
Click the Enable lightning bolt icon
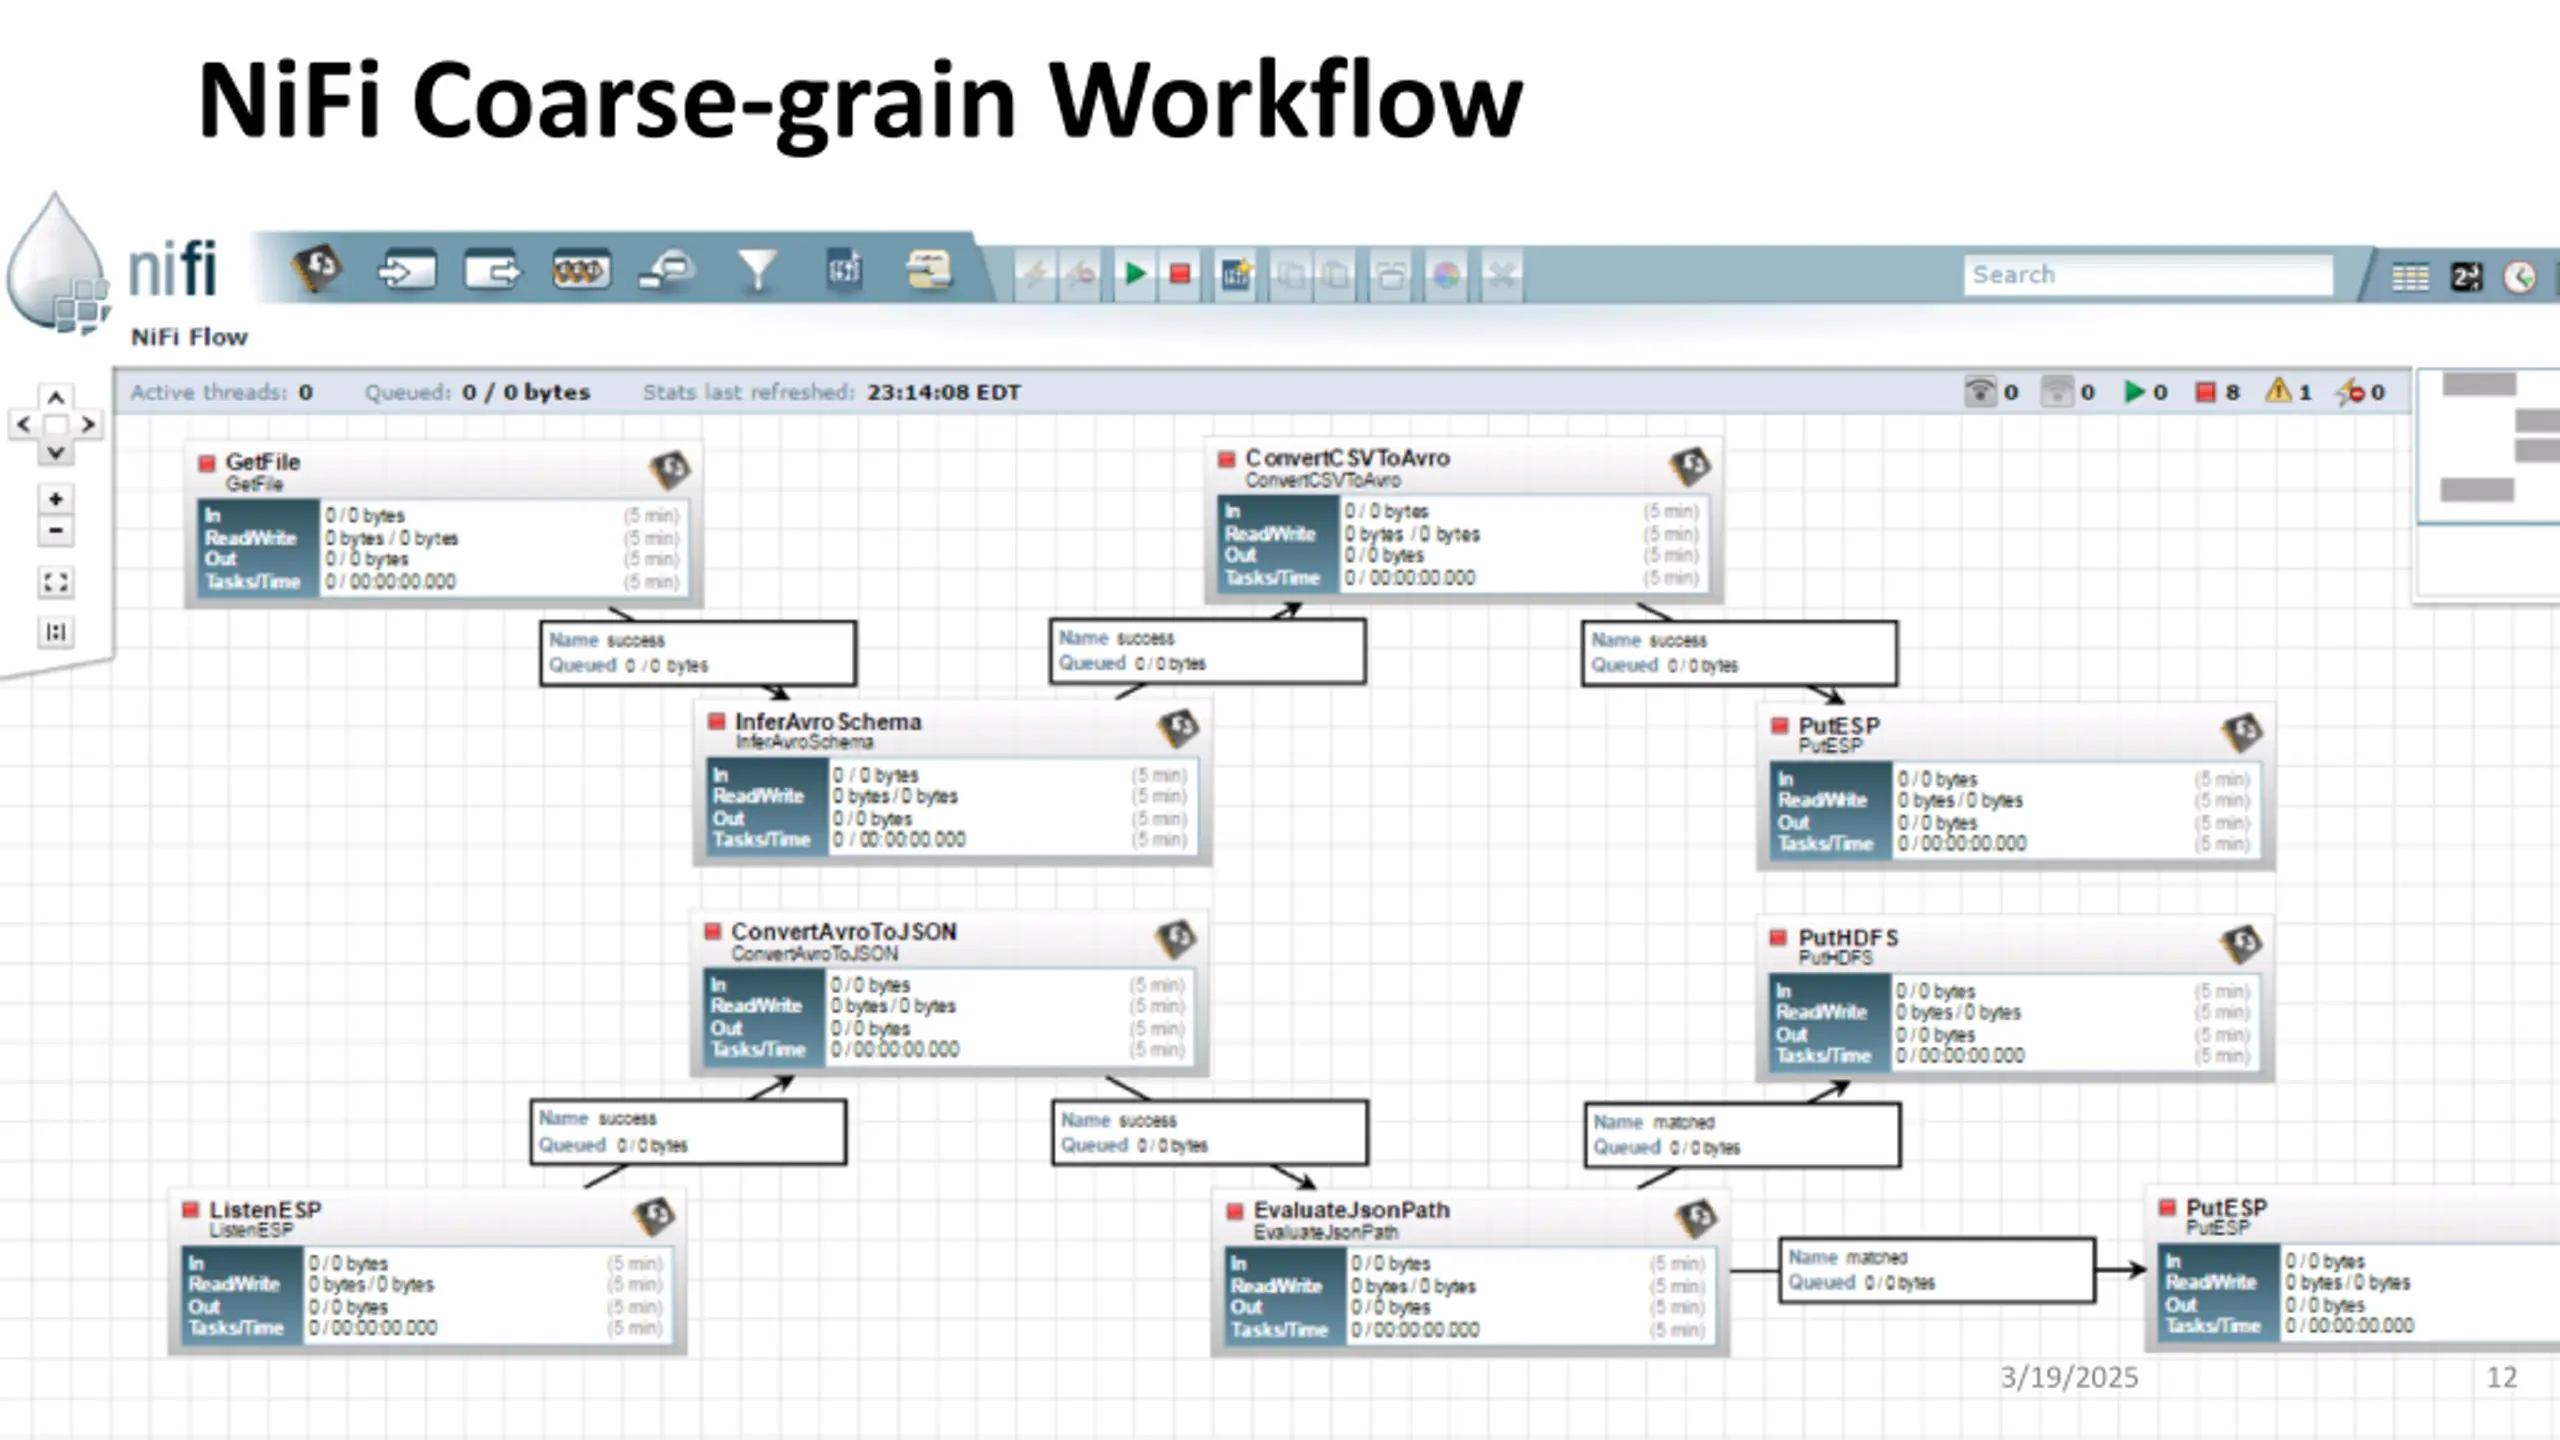(1035, 274)
